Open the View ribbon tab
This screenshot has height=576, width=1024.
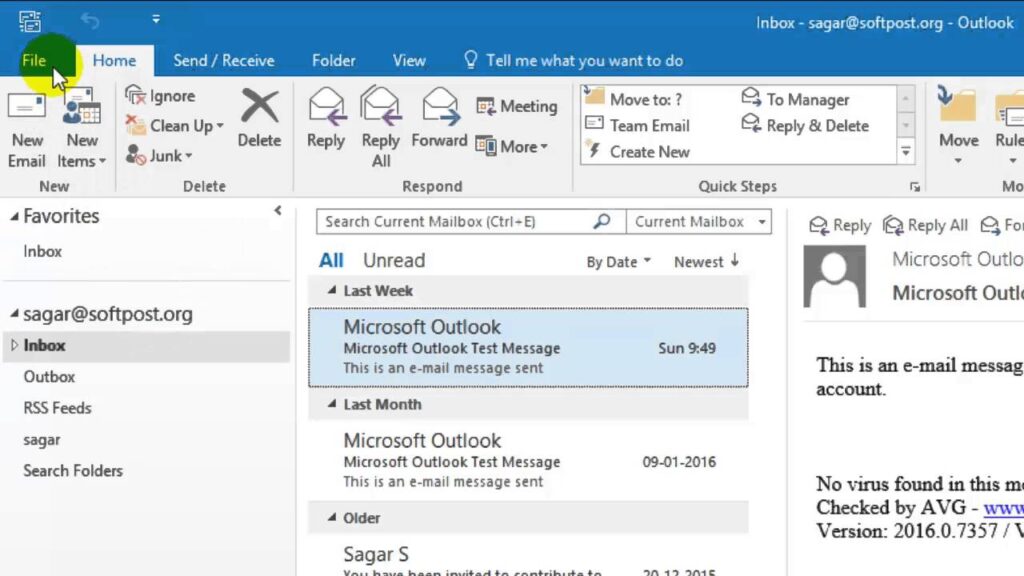(x=408, y=60)
